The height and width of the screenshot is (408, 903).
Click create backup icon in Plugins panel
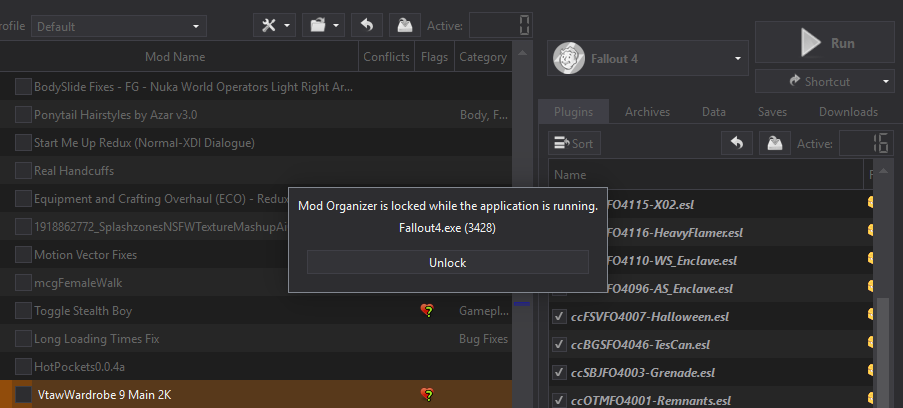tap(775, 143)
